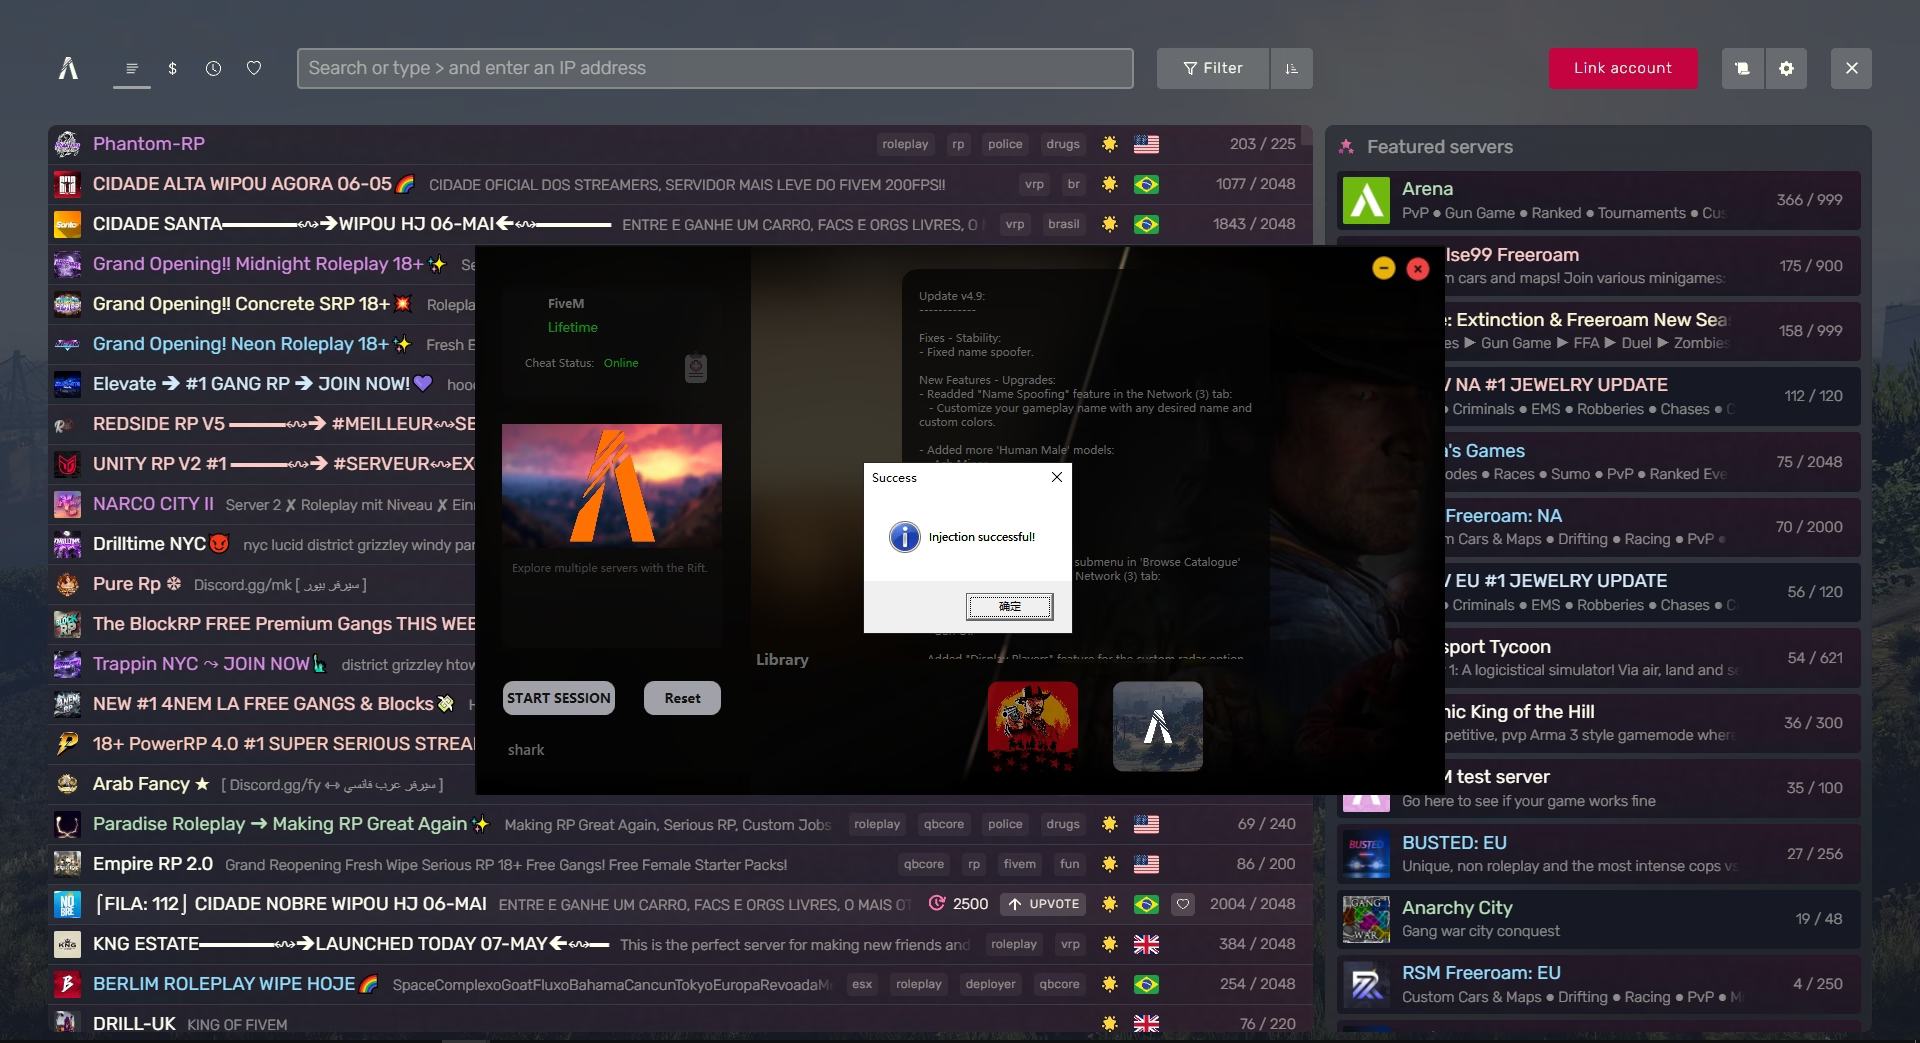Screen dimensions: 1920x1043
Task: Click the Reset button in loader
Action: (x=682, y=698)
